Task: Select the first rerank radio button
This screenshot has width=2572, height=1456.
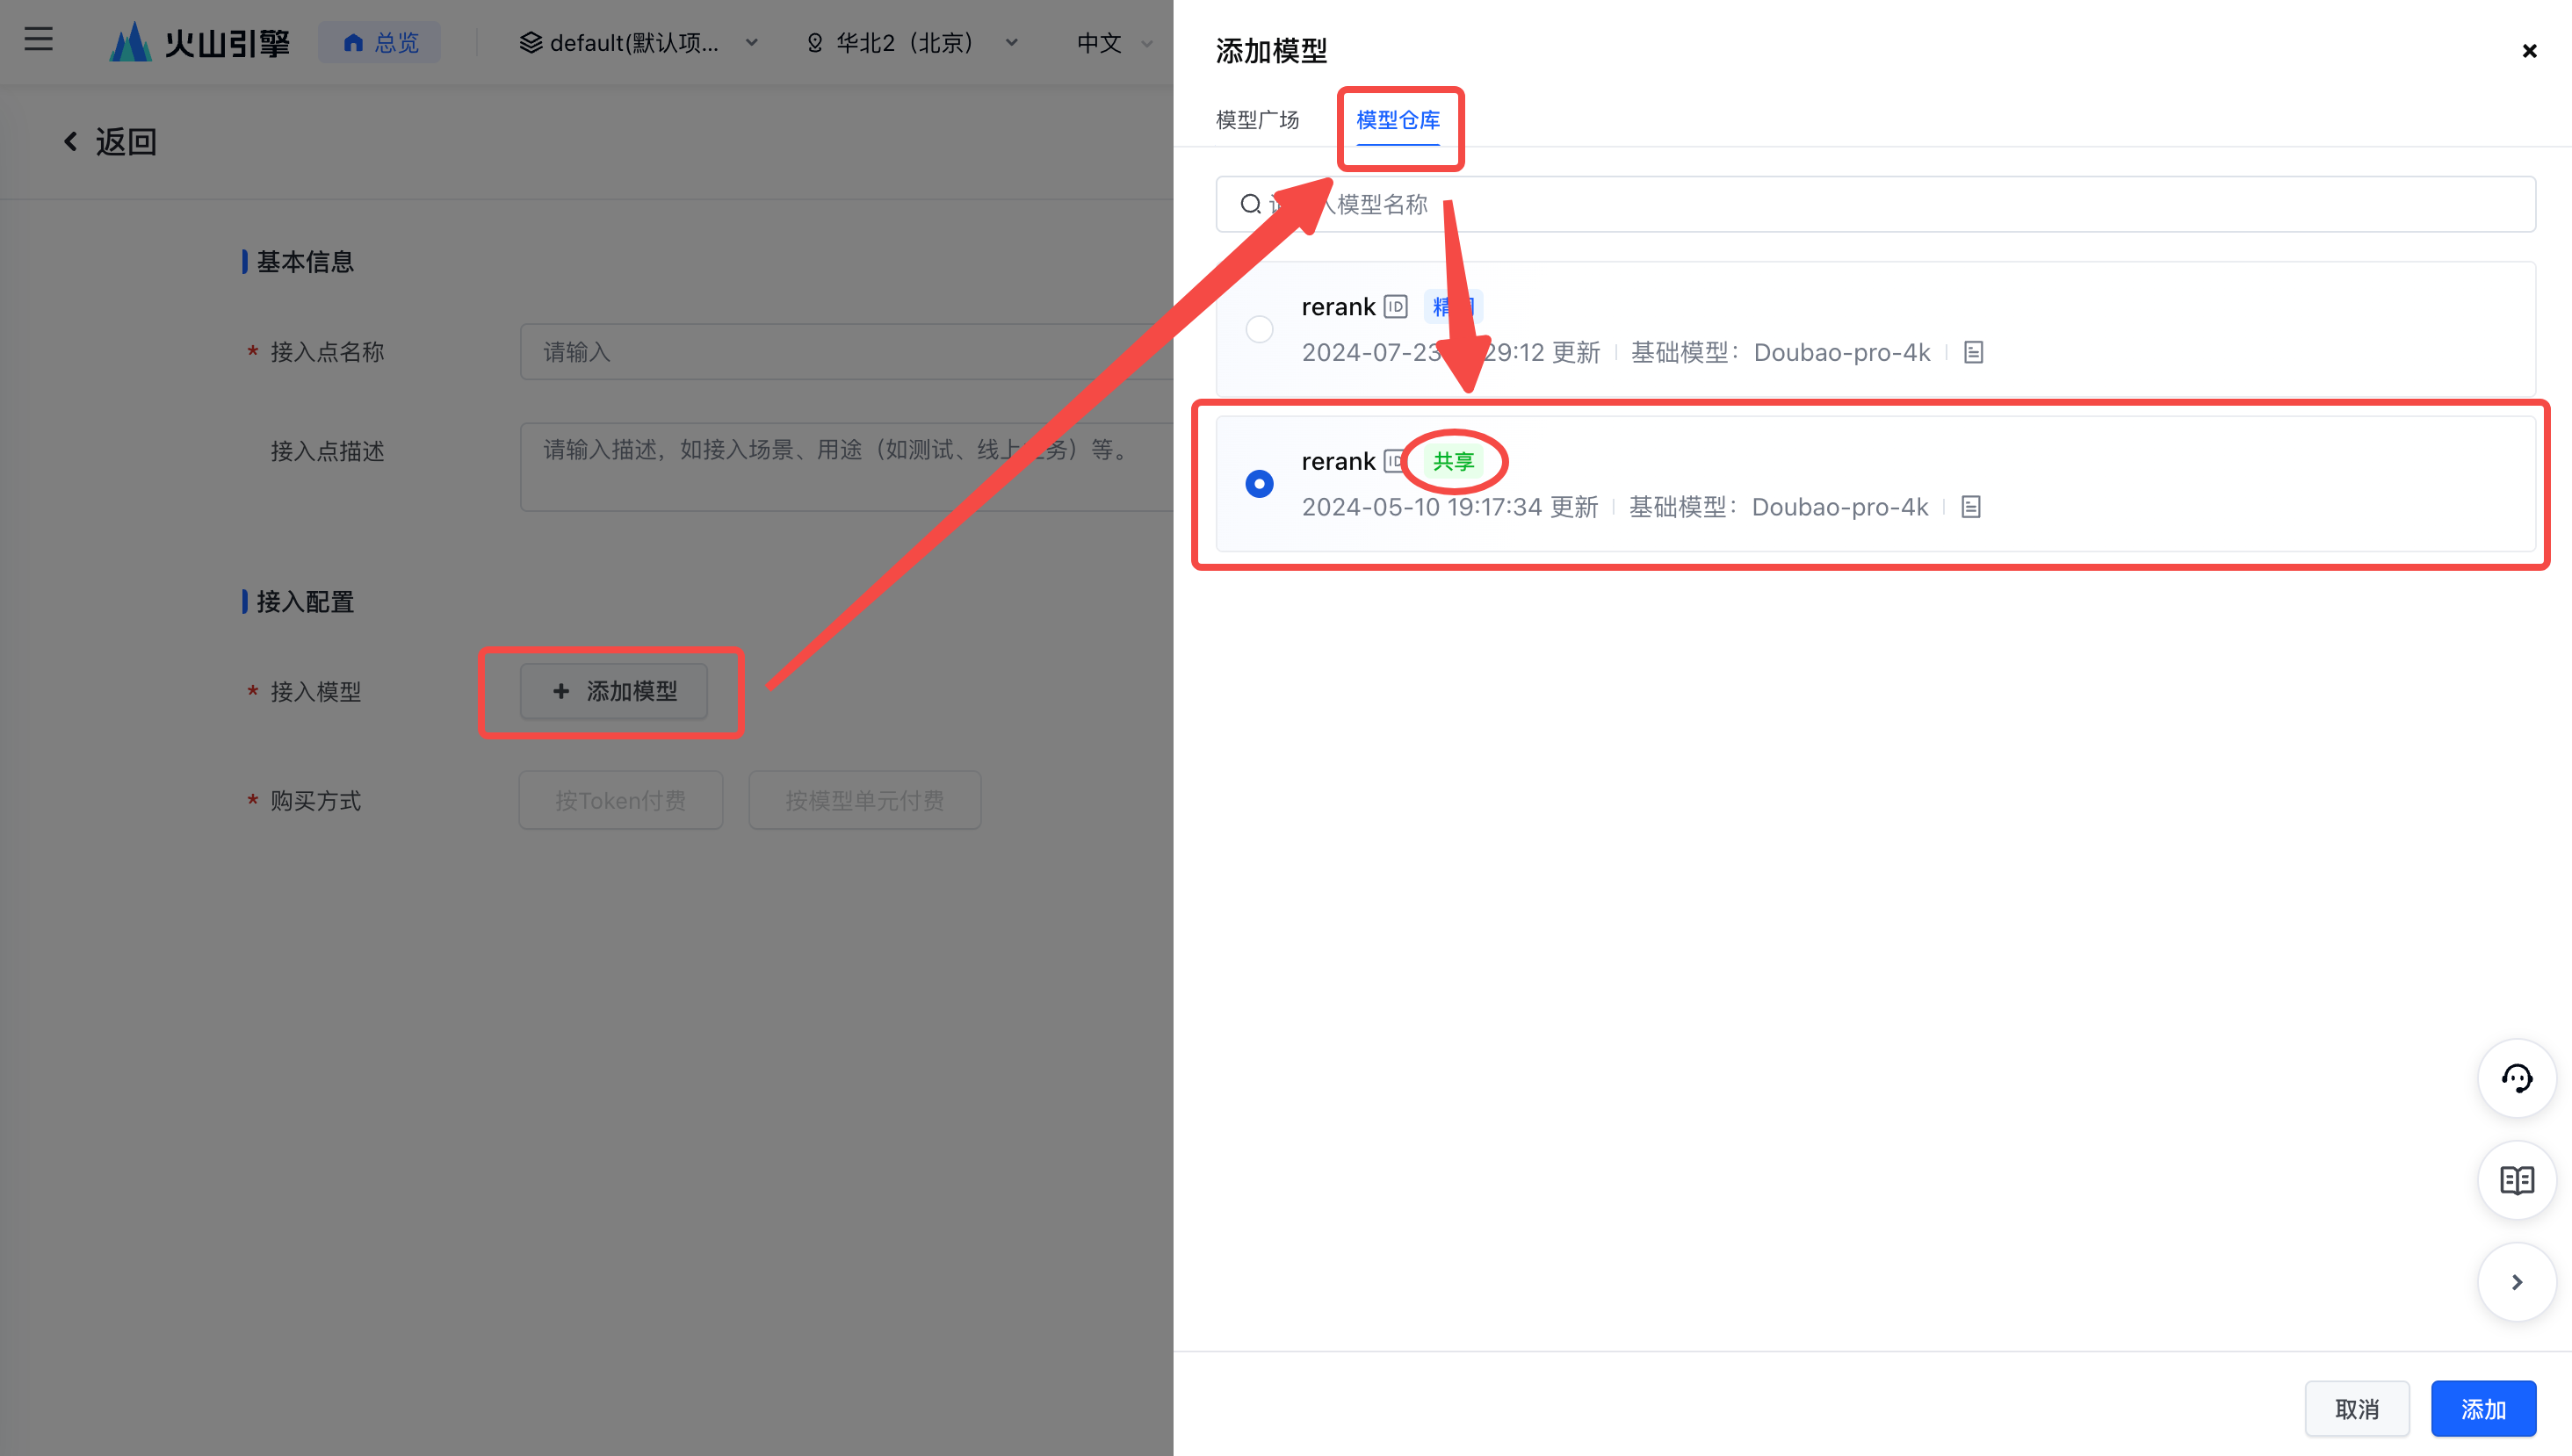Action: pos(1259,329)
